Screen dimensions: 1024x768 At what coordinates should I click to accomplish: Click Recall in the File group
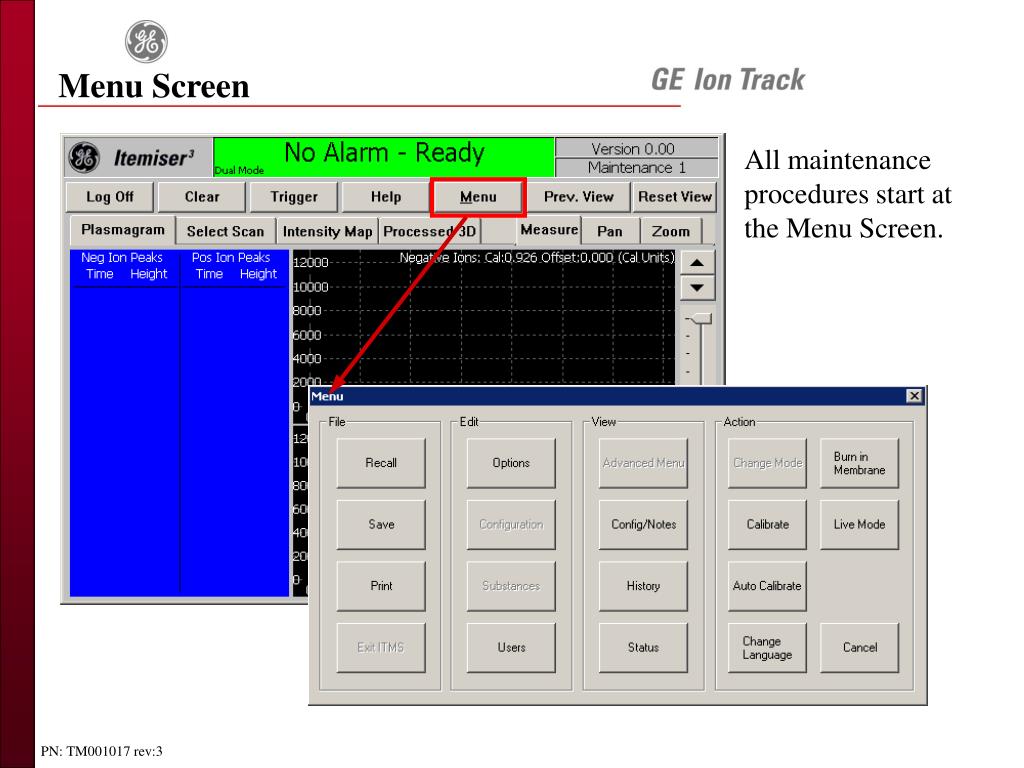click(381, 463)
